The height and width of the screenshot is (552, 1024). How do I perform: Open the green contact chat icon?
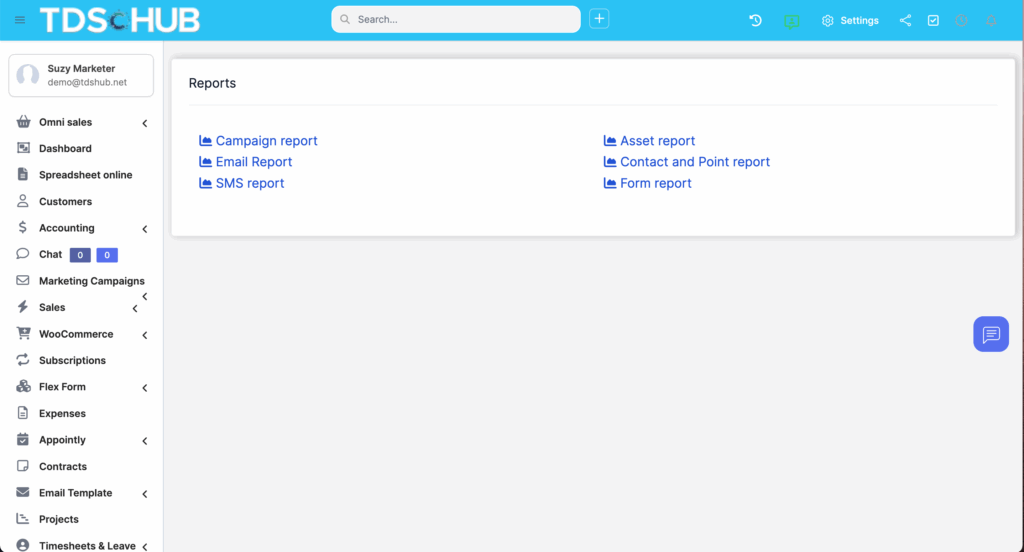click(792, 20)
